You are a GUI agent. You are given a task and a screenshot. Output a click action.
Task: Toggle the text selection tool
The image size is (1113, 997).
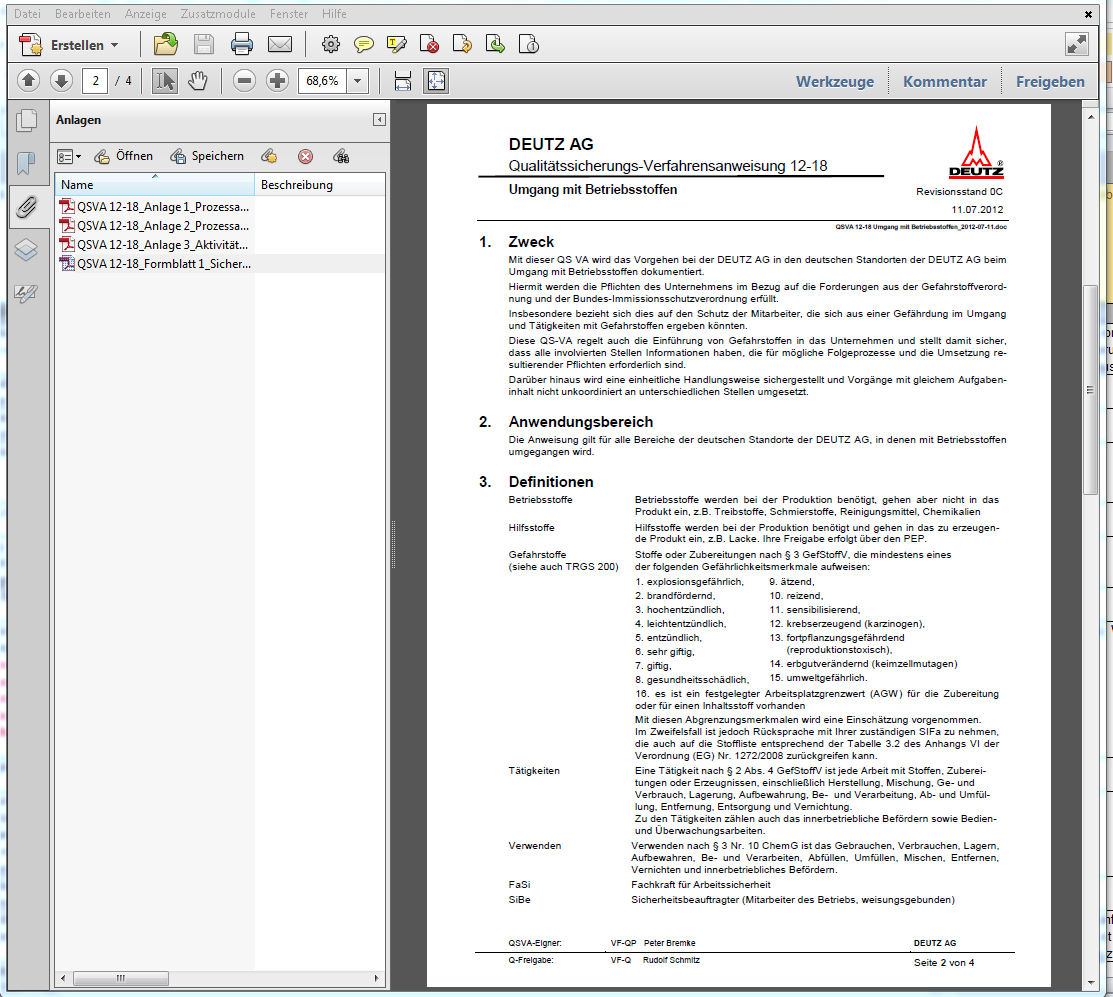pos(164,81)
